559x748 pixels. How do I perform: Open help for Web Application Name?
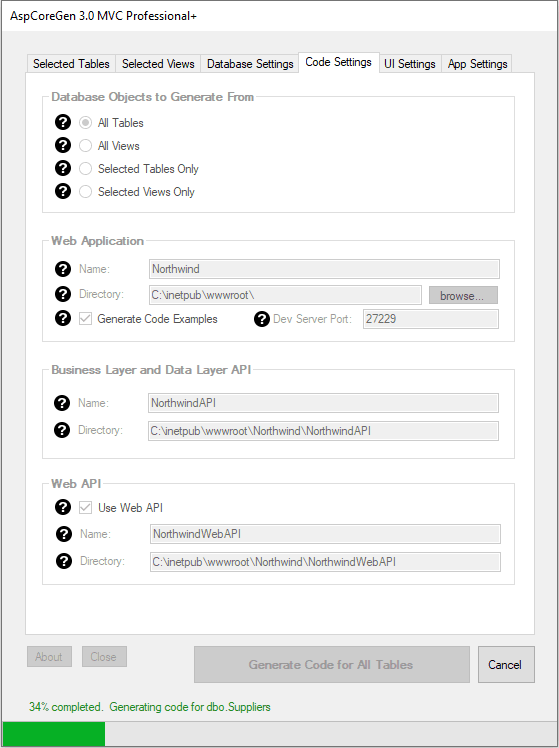62,269
